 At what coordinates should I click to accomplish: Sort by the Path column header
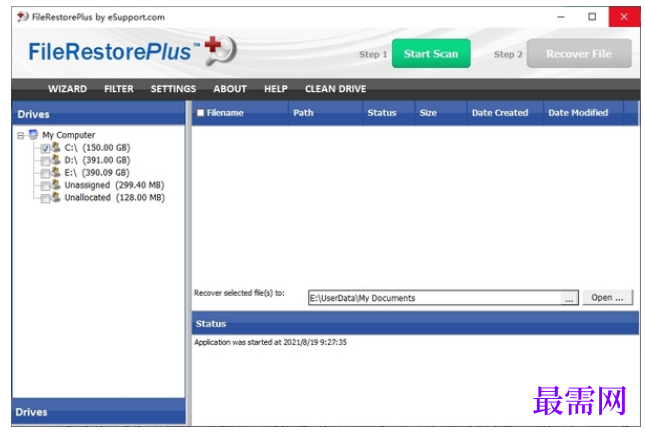pos(325,113)
